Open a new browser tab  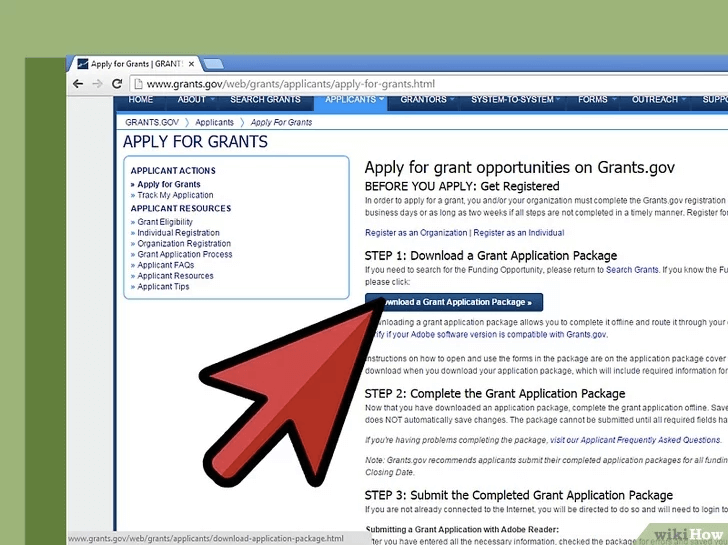pos(213,64)
